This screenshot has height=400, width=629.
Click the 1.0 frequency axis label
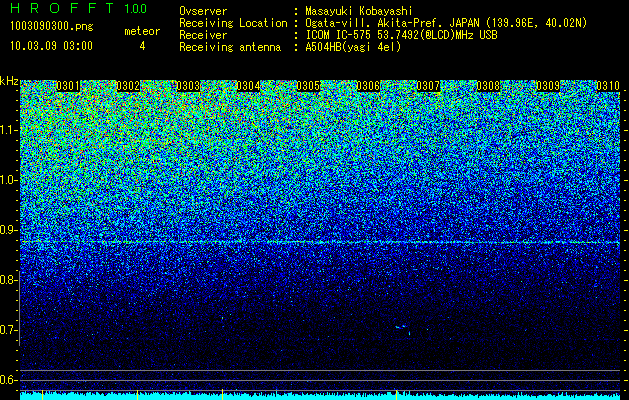(x=8, y=180)
